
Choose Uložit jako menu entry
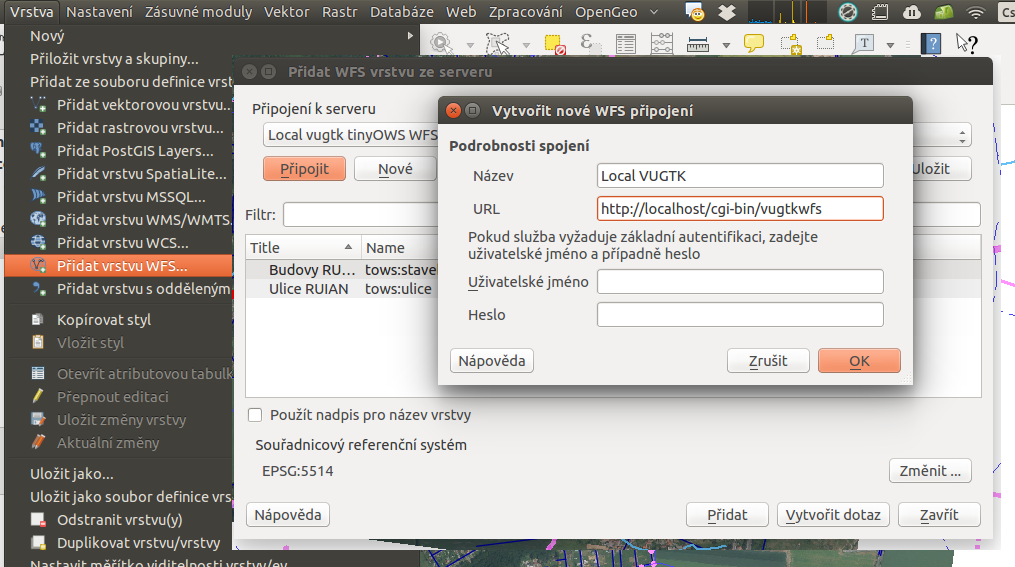coord(118,474)
